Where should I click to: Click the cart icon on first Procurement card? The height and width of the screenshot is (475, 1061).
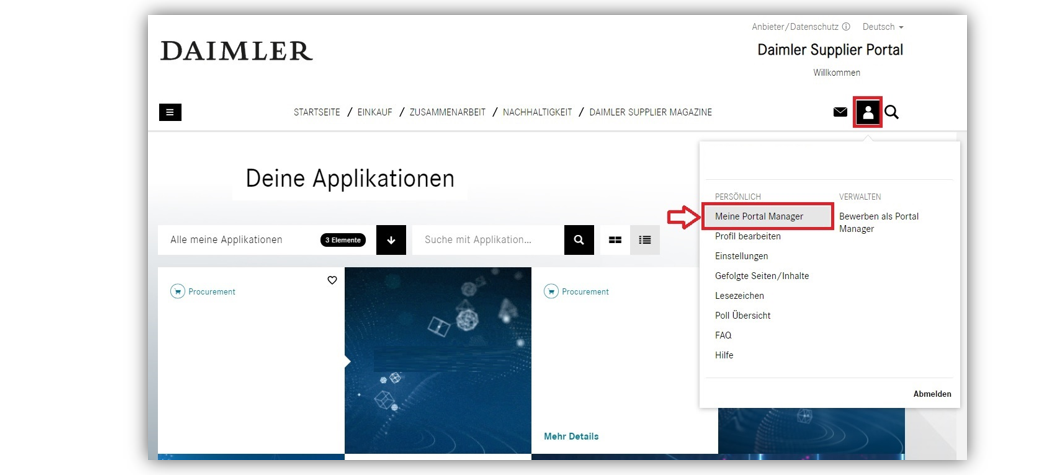coord(177,292)
